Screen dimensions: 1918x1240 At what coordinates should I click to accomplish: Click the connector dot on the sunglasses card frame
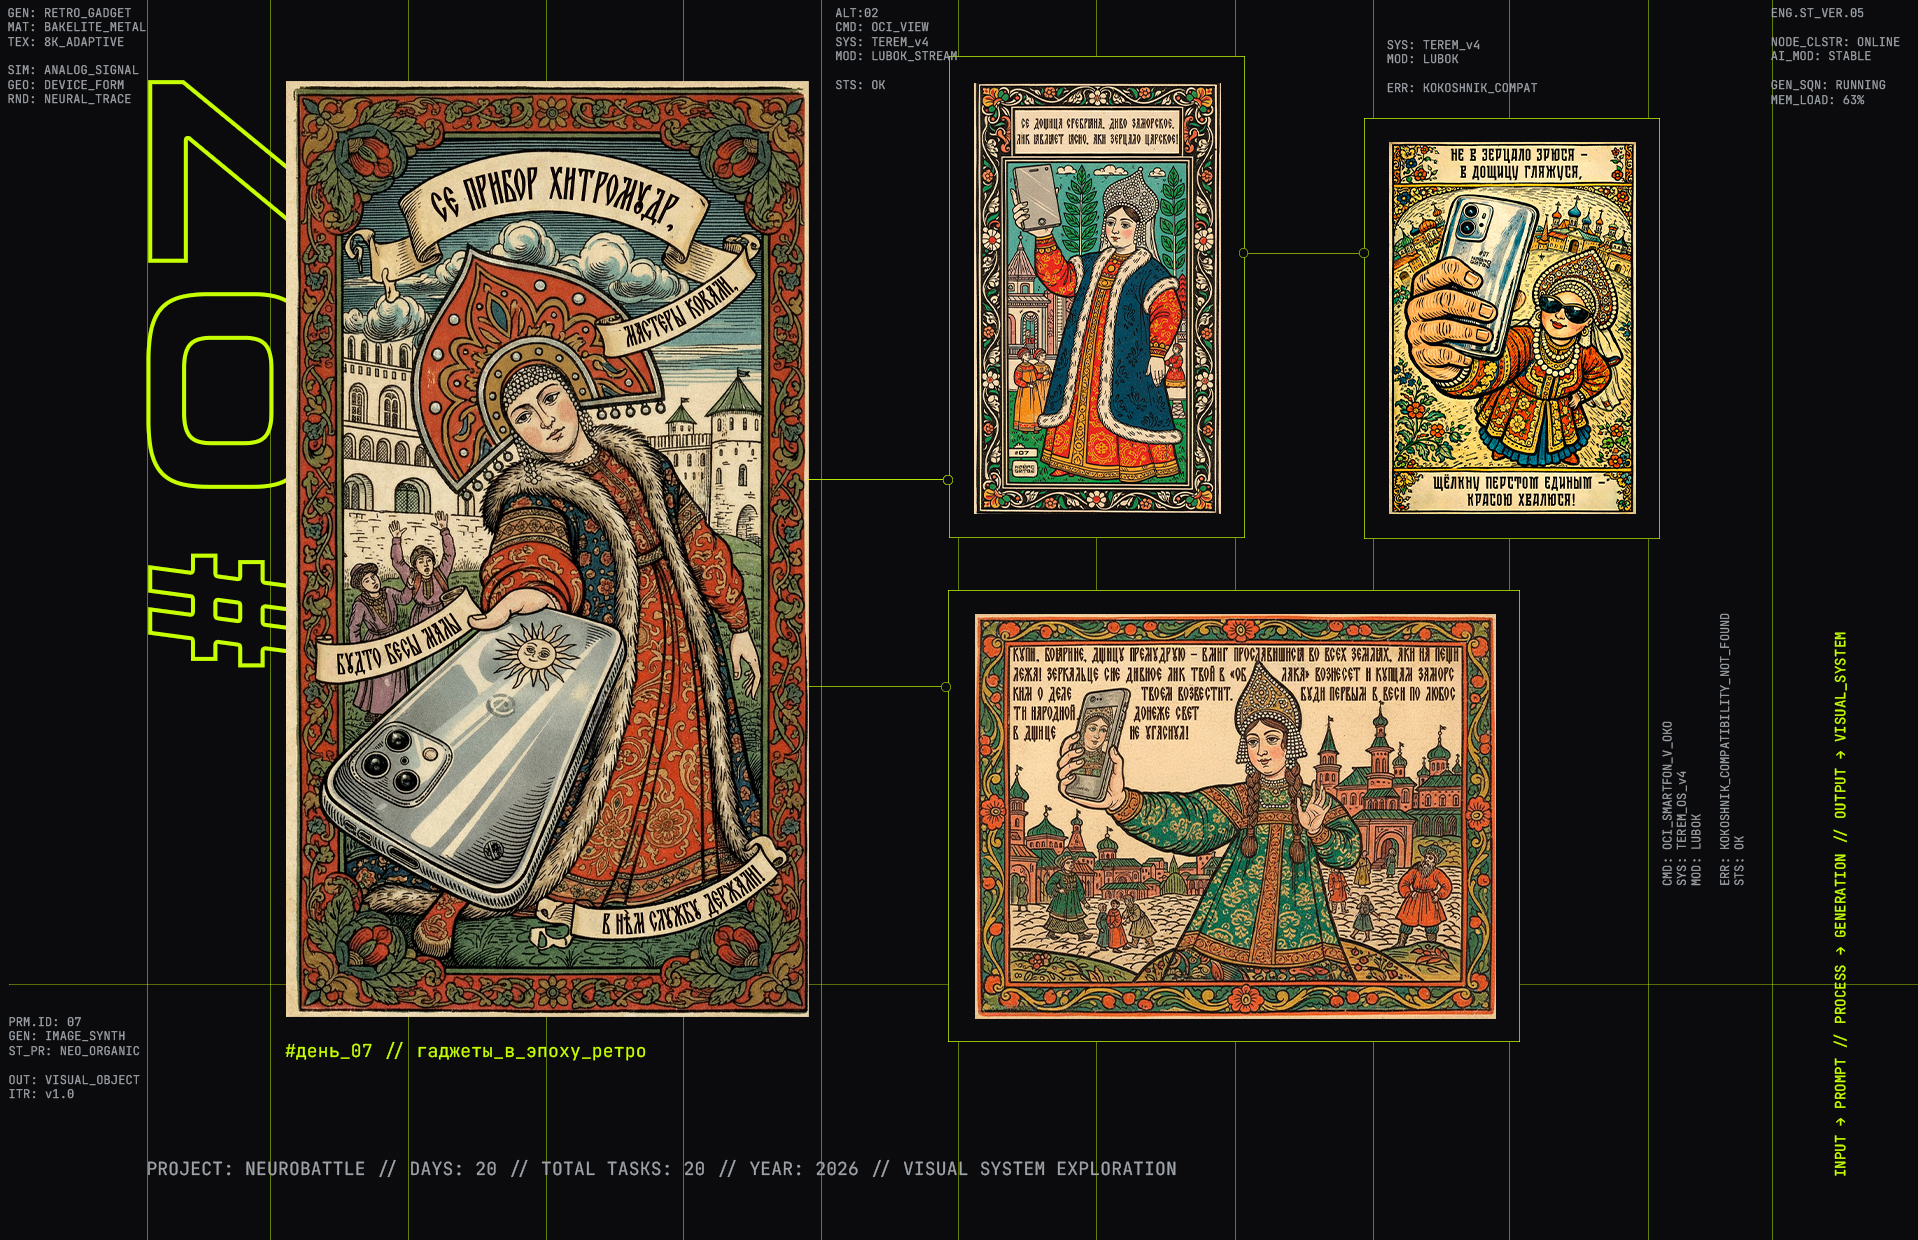pyautogui.click(x=1364, y=253)
